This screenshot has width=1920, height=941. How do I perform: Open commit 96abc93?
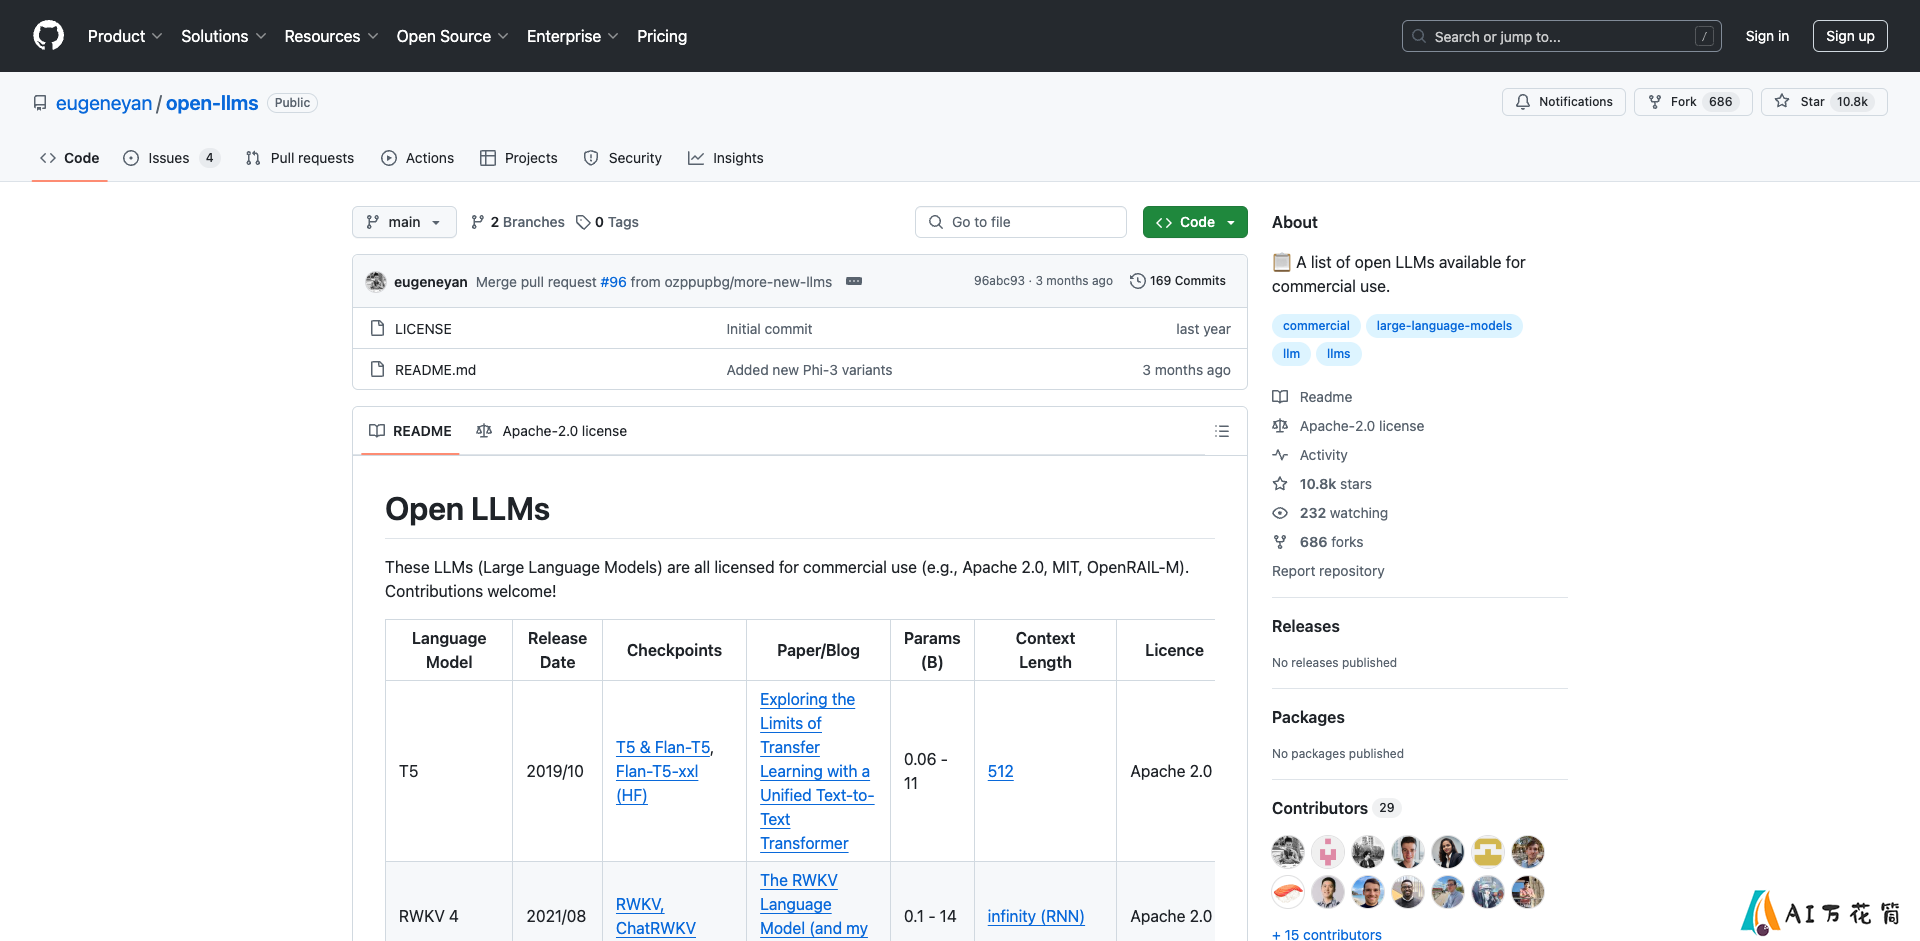(x=999, y=281)
